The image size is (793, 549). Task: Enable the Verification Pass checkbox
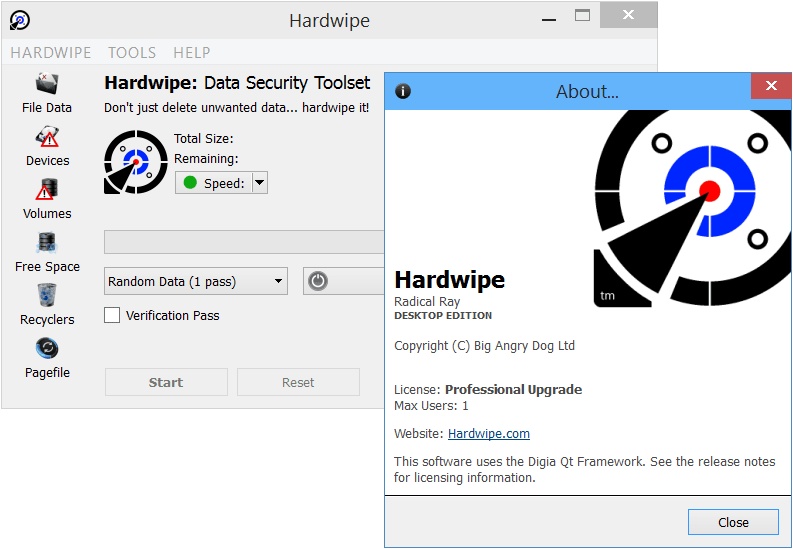[x=112, y=315]
